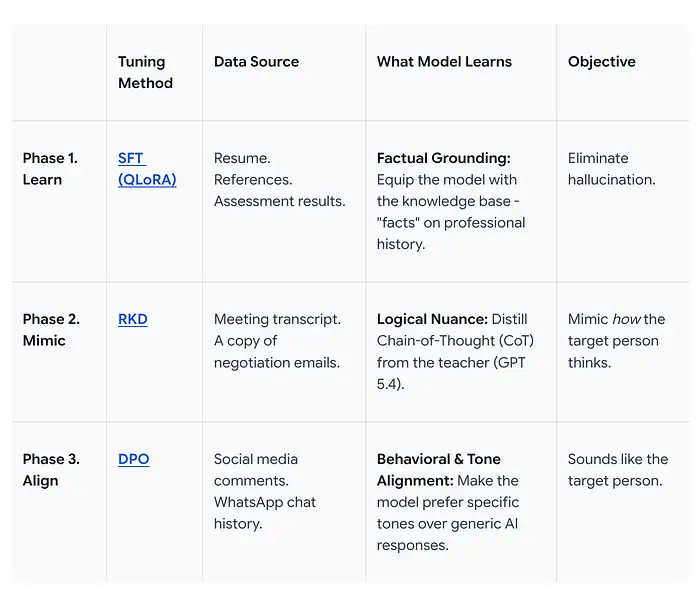Open the SFT (QLoRA) link
Screen dimensions: 700x596
146,169
